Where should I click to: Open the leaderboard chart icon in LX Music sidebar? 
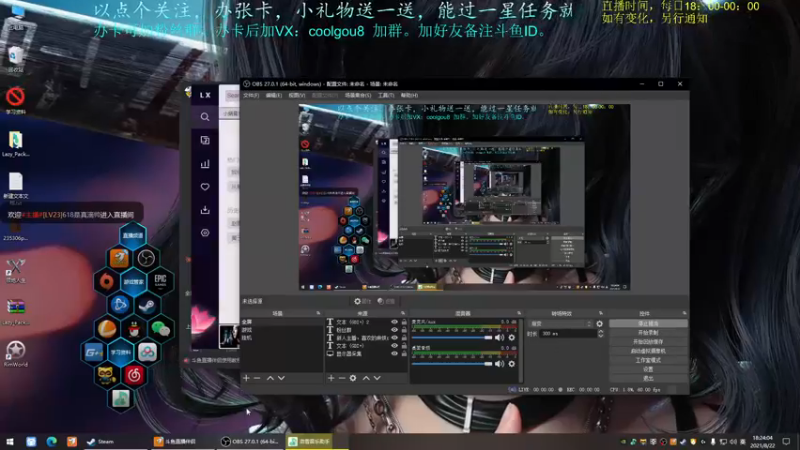click(205, 164)
